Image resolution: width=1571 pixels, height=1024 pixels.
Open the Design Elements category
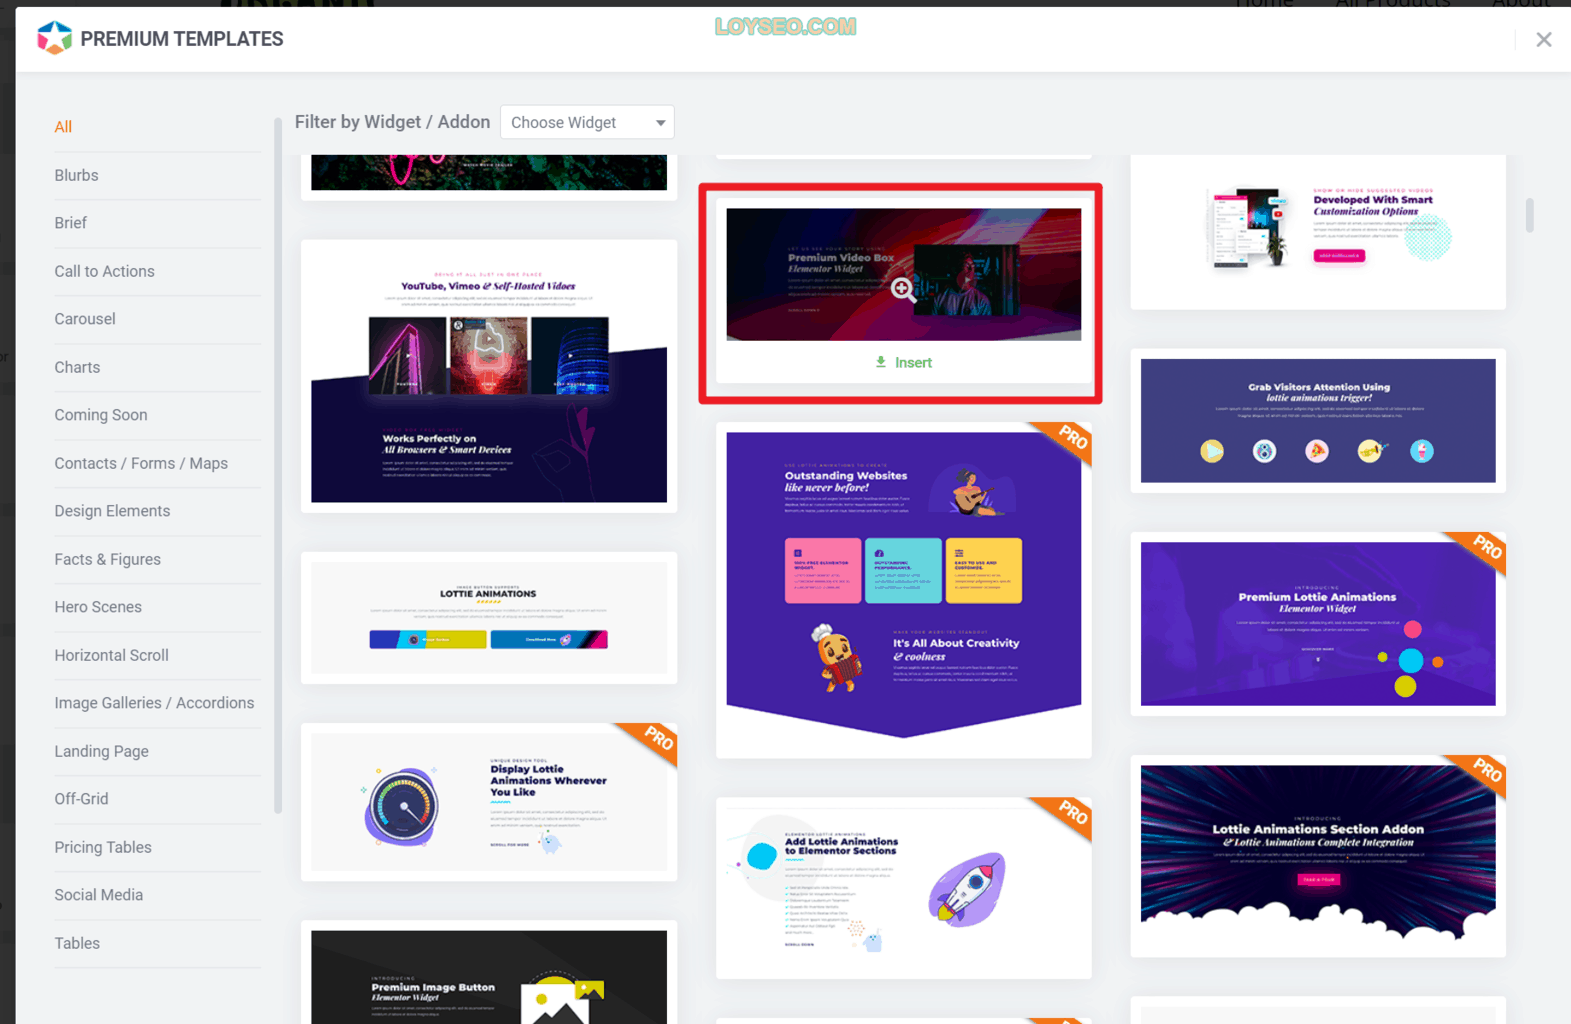pos(112,511)
